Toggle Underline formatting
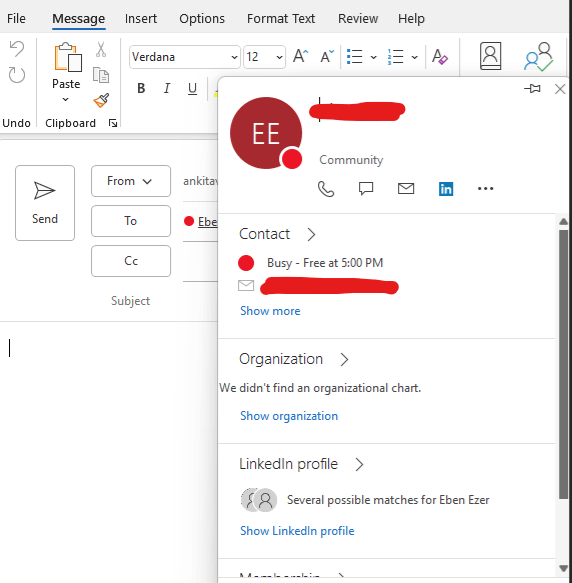This screenshot has height=583, width=572. (x=192, y=88)
